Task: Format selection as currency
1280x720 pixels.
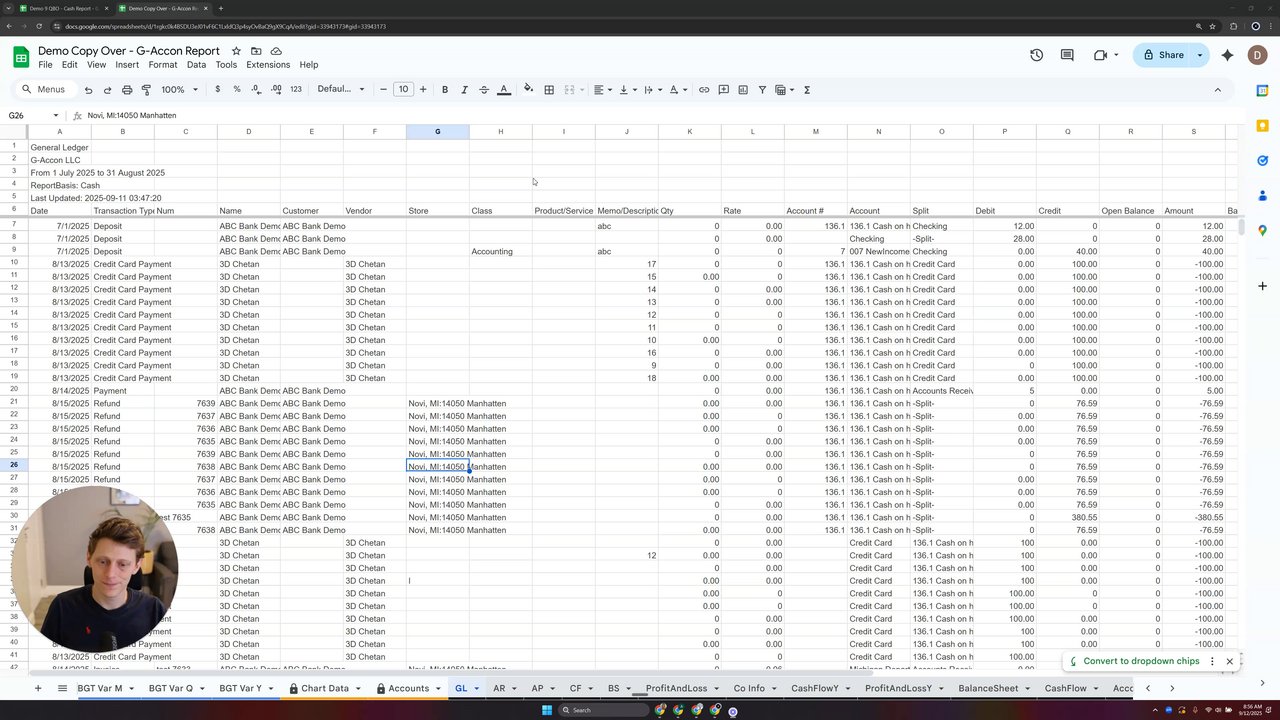Action: tap(217, 90)
